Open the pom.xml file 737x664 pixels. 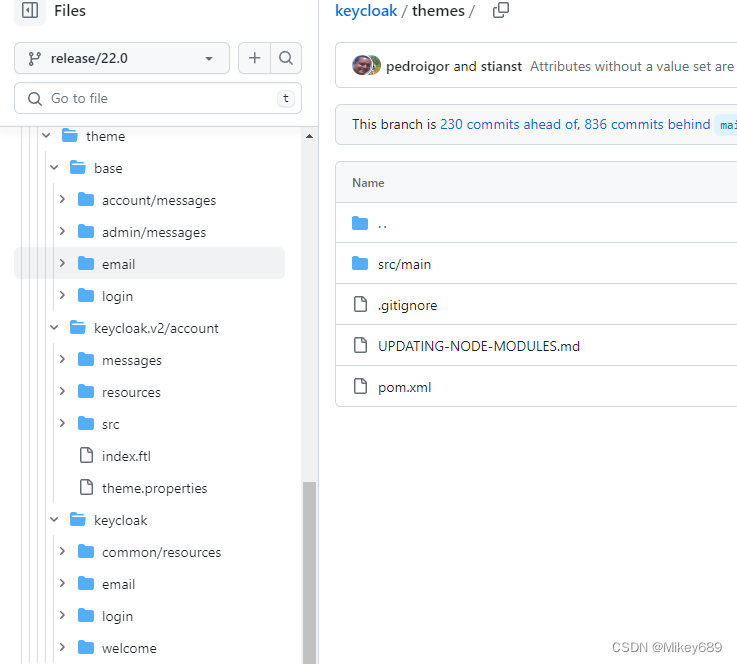pyautogui.click(x=404, y=388)
